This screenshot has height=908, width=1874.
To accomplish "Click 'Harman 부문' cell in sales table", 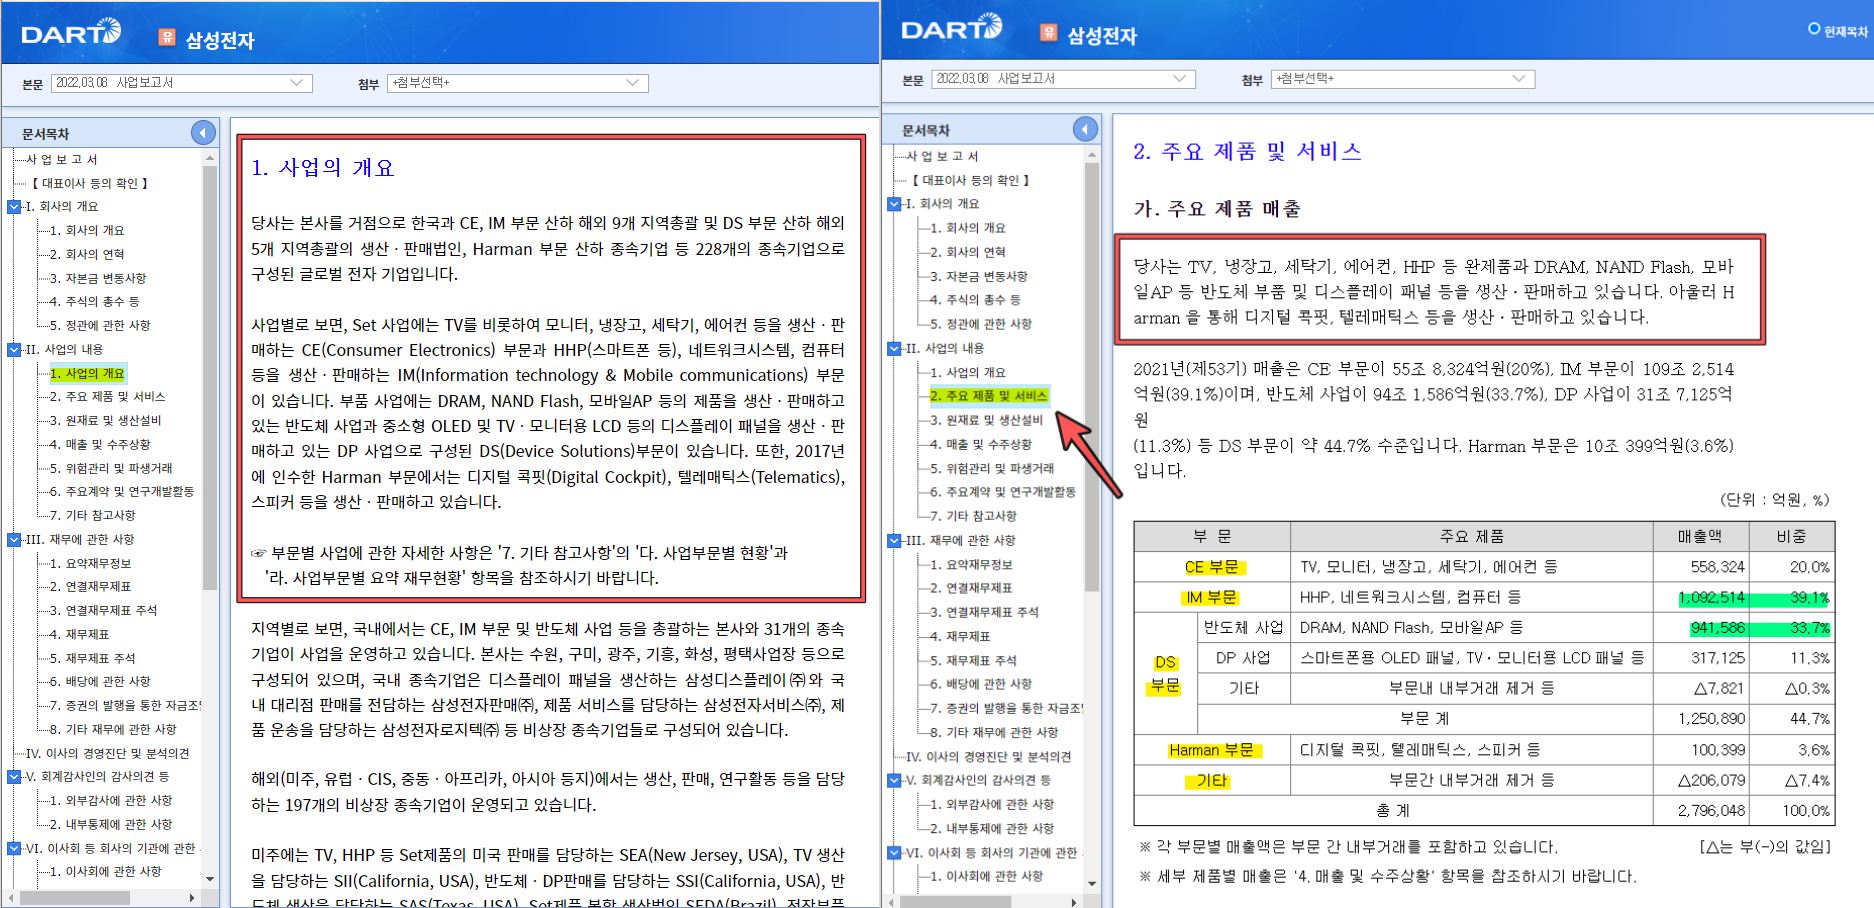I will point(1211,750).
